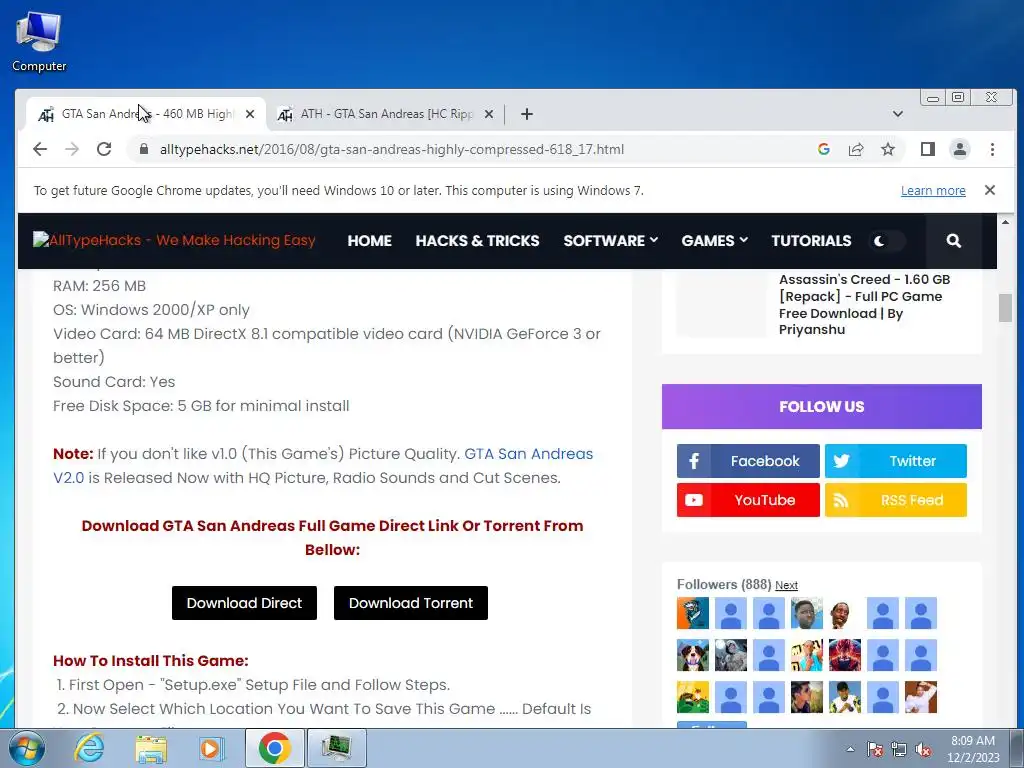Open the tab search dropdown arrow
Image resolution: width=1024 pixels, height=768 pixels.
pyautogui.click(x=897, y=114)
